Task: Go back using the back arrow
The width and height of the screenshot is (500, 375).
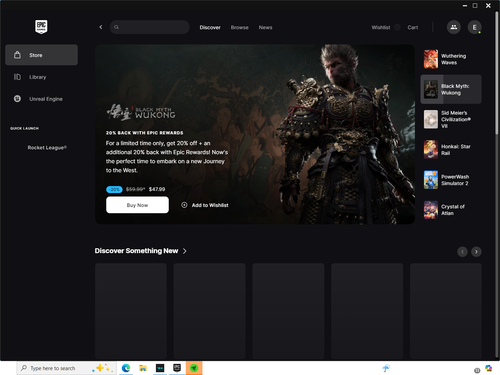Action: pos(101,27)
